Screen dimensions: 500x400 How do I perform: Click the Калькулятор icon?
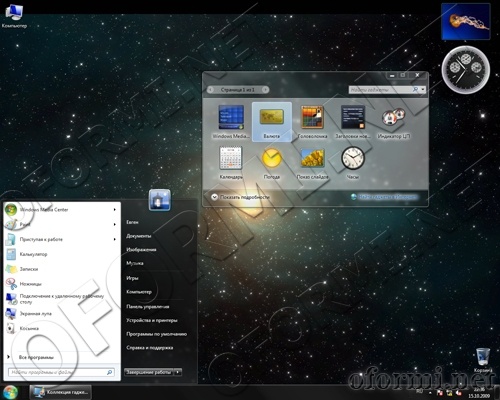tap(11, 254)
